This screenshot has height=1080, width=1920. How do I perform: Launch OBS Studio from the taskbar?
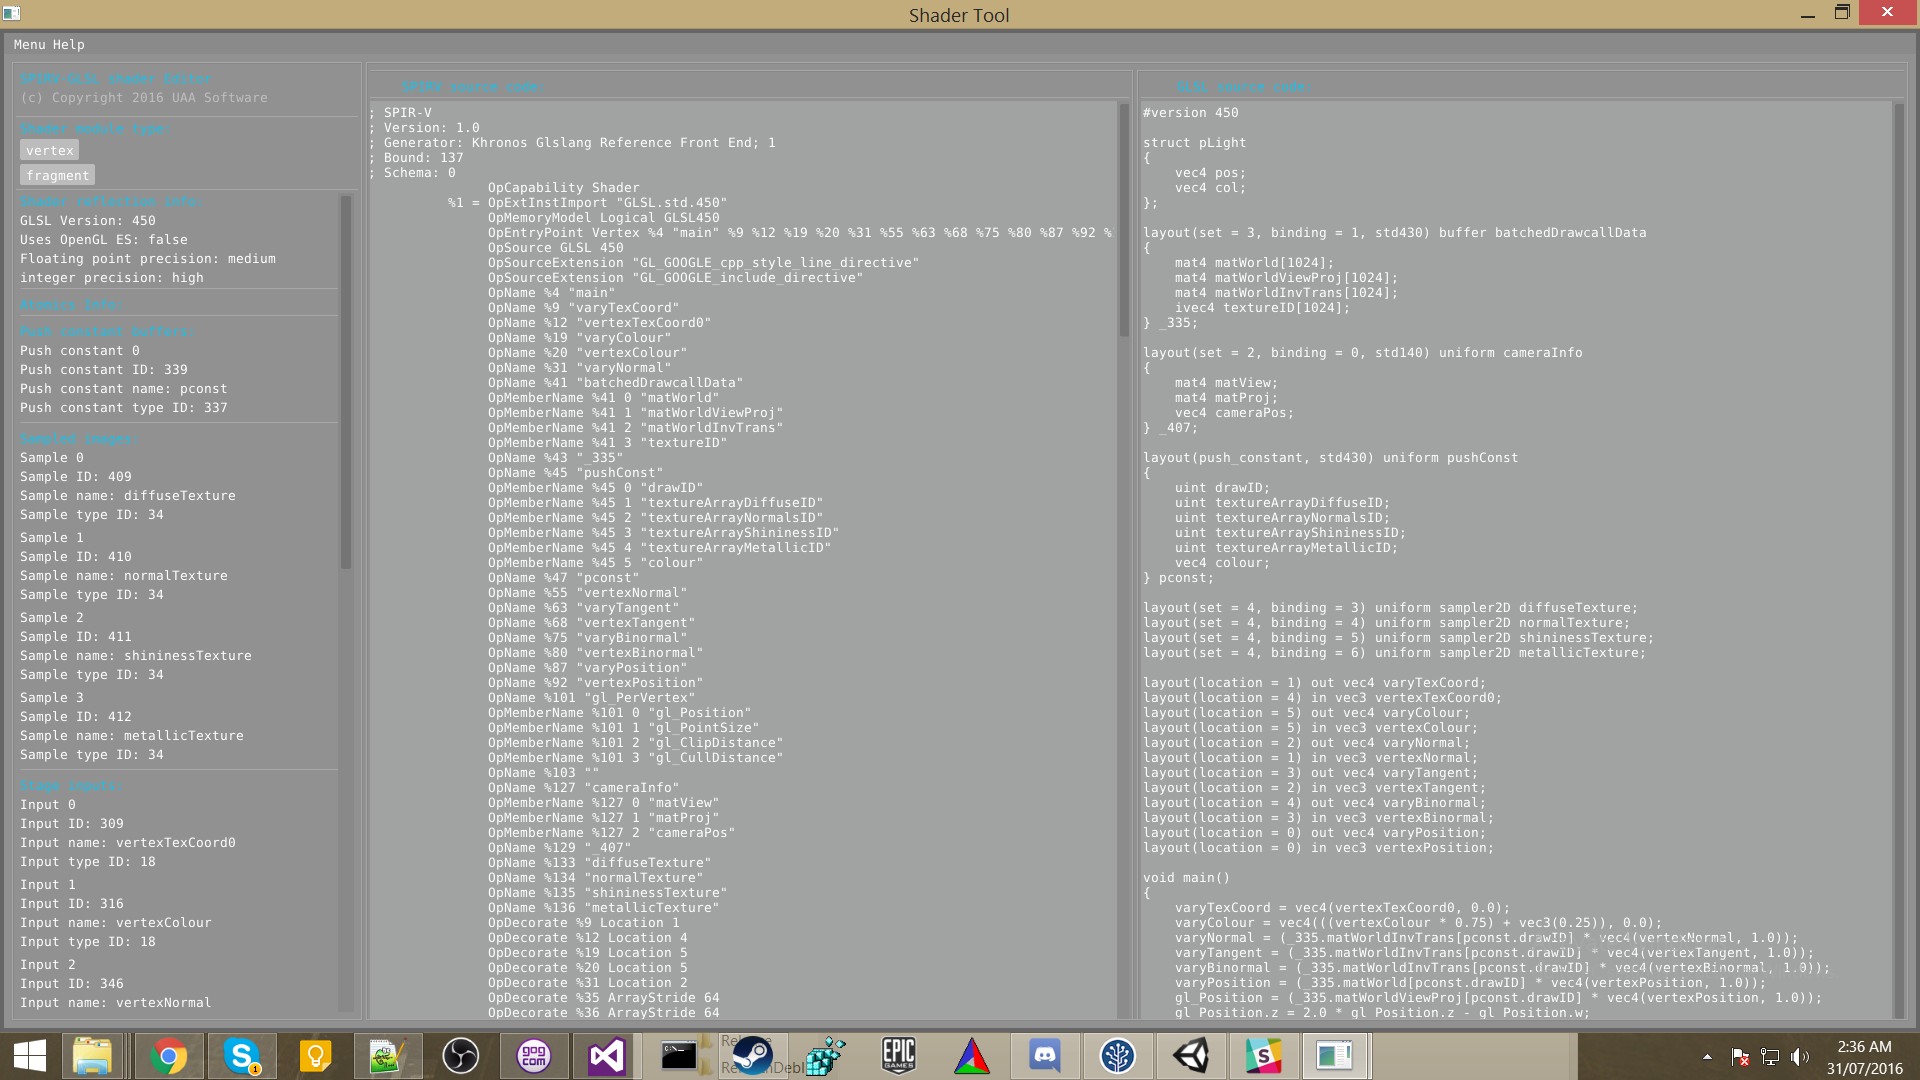click(460, 1056)
